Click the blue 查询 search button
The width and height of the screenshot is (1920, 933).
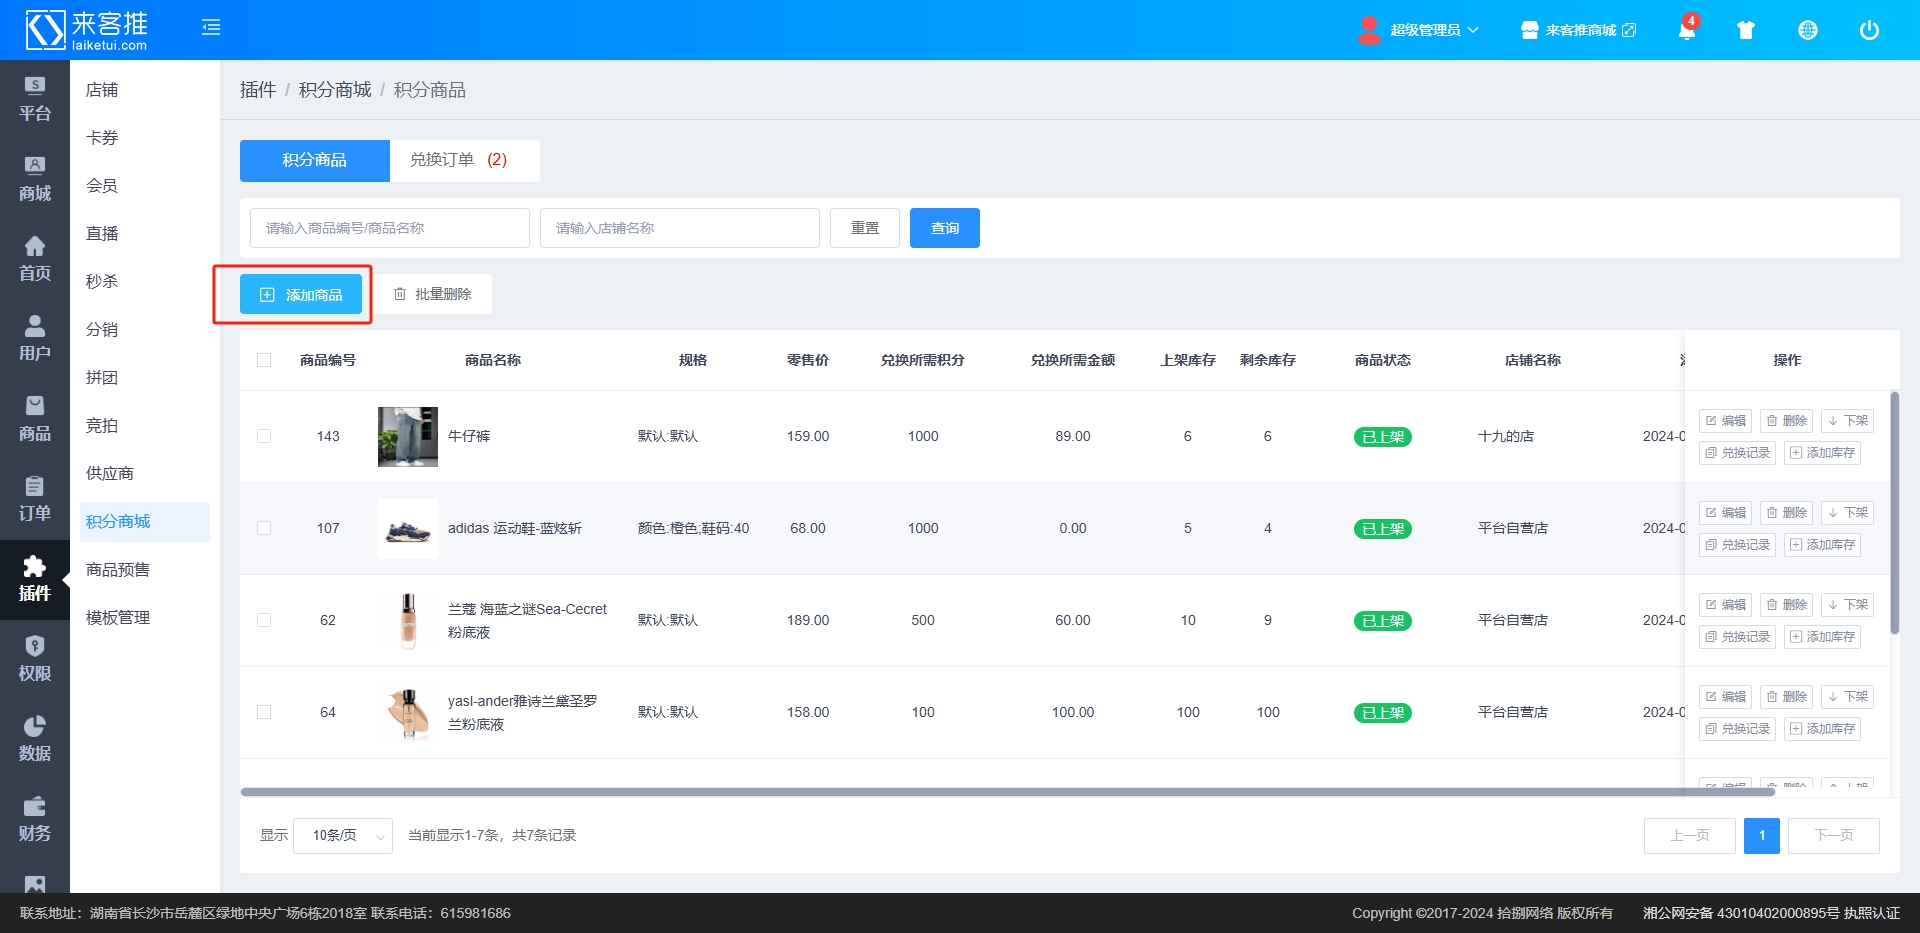click(944, 228)
